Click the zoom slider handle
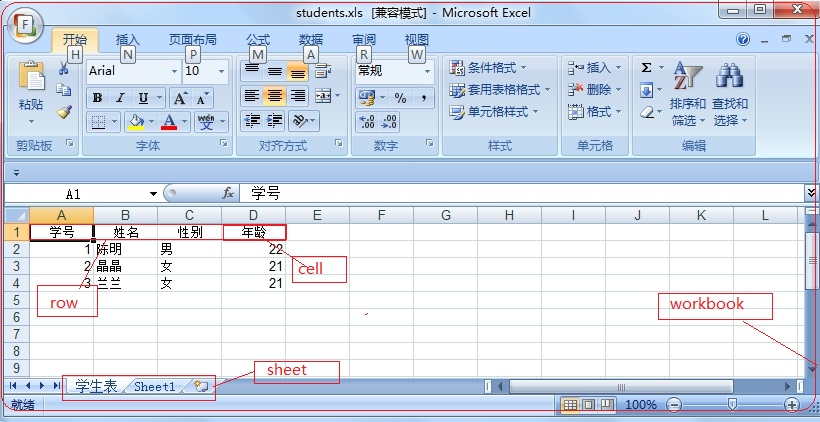 [x=733, y=404]
